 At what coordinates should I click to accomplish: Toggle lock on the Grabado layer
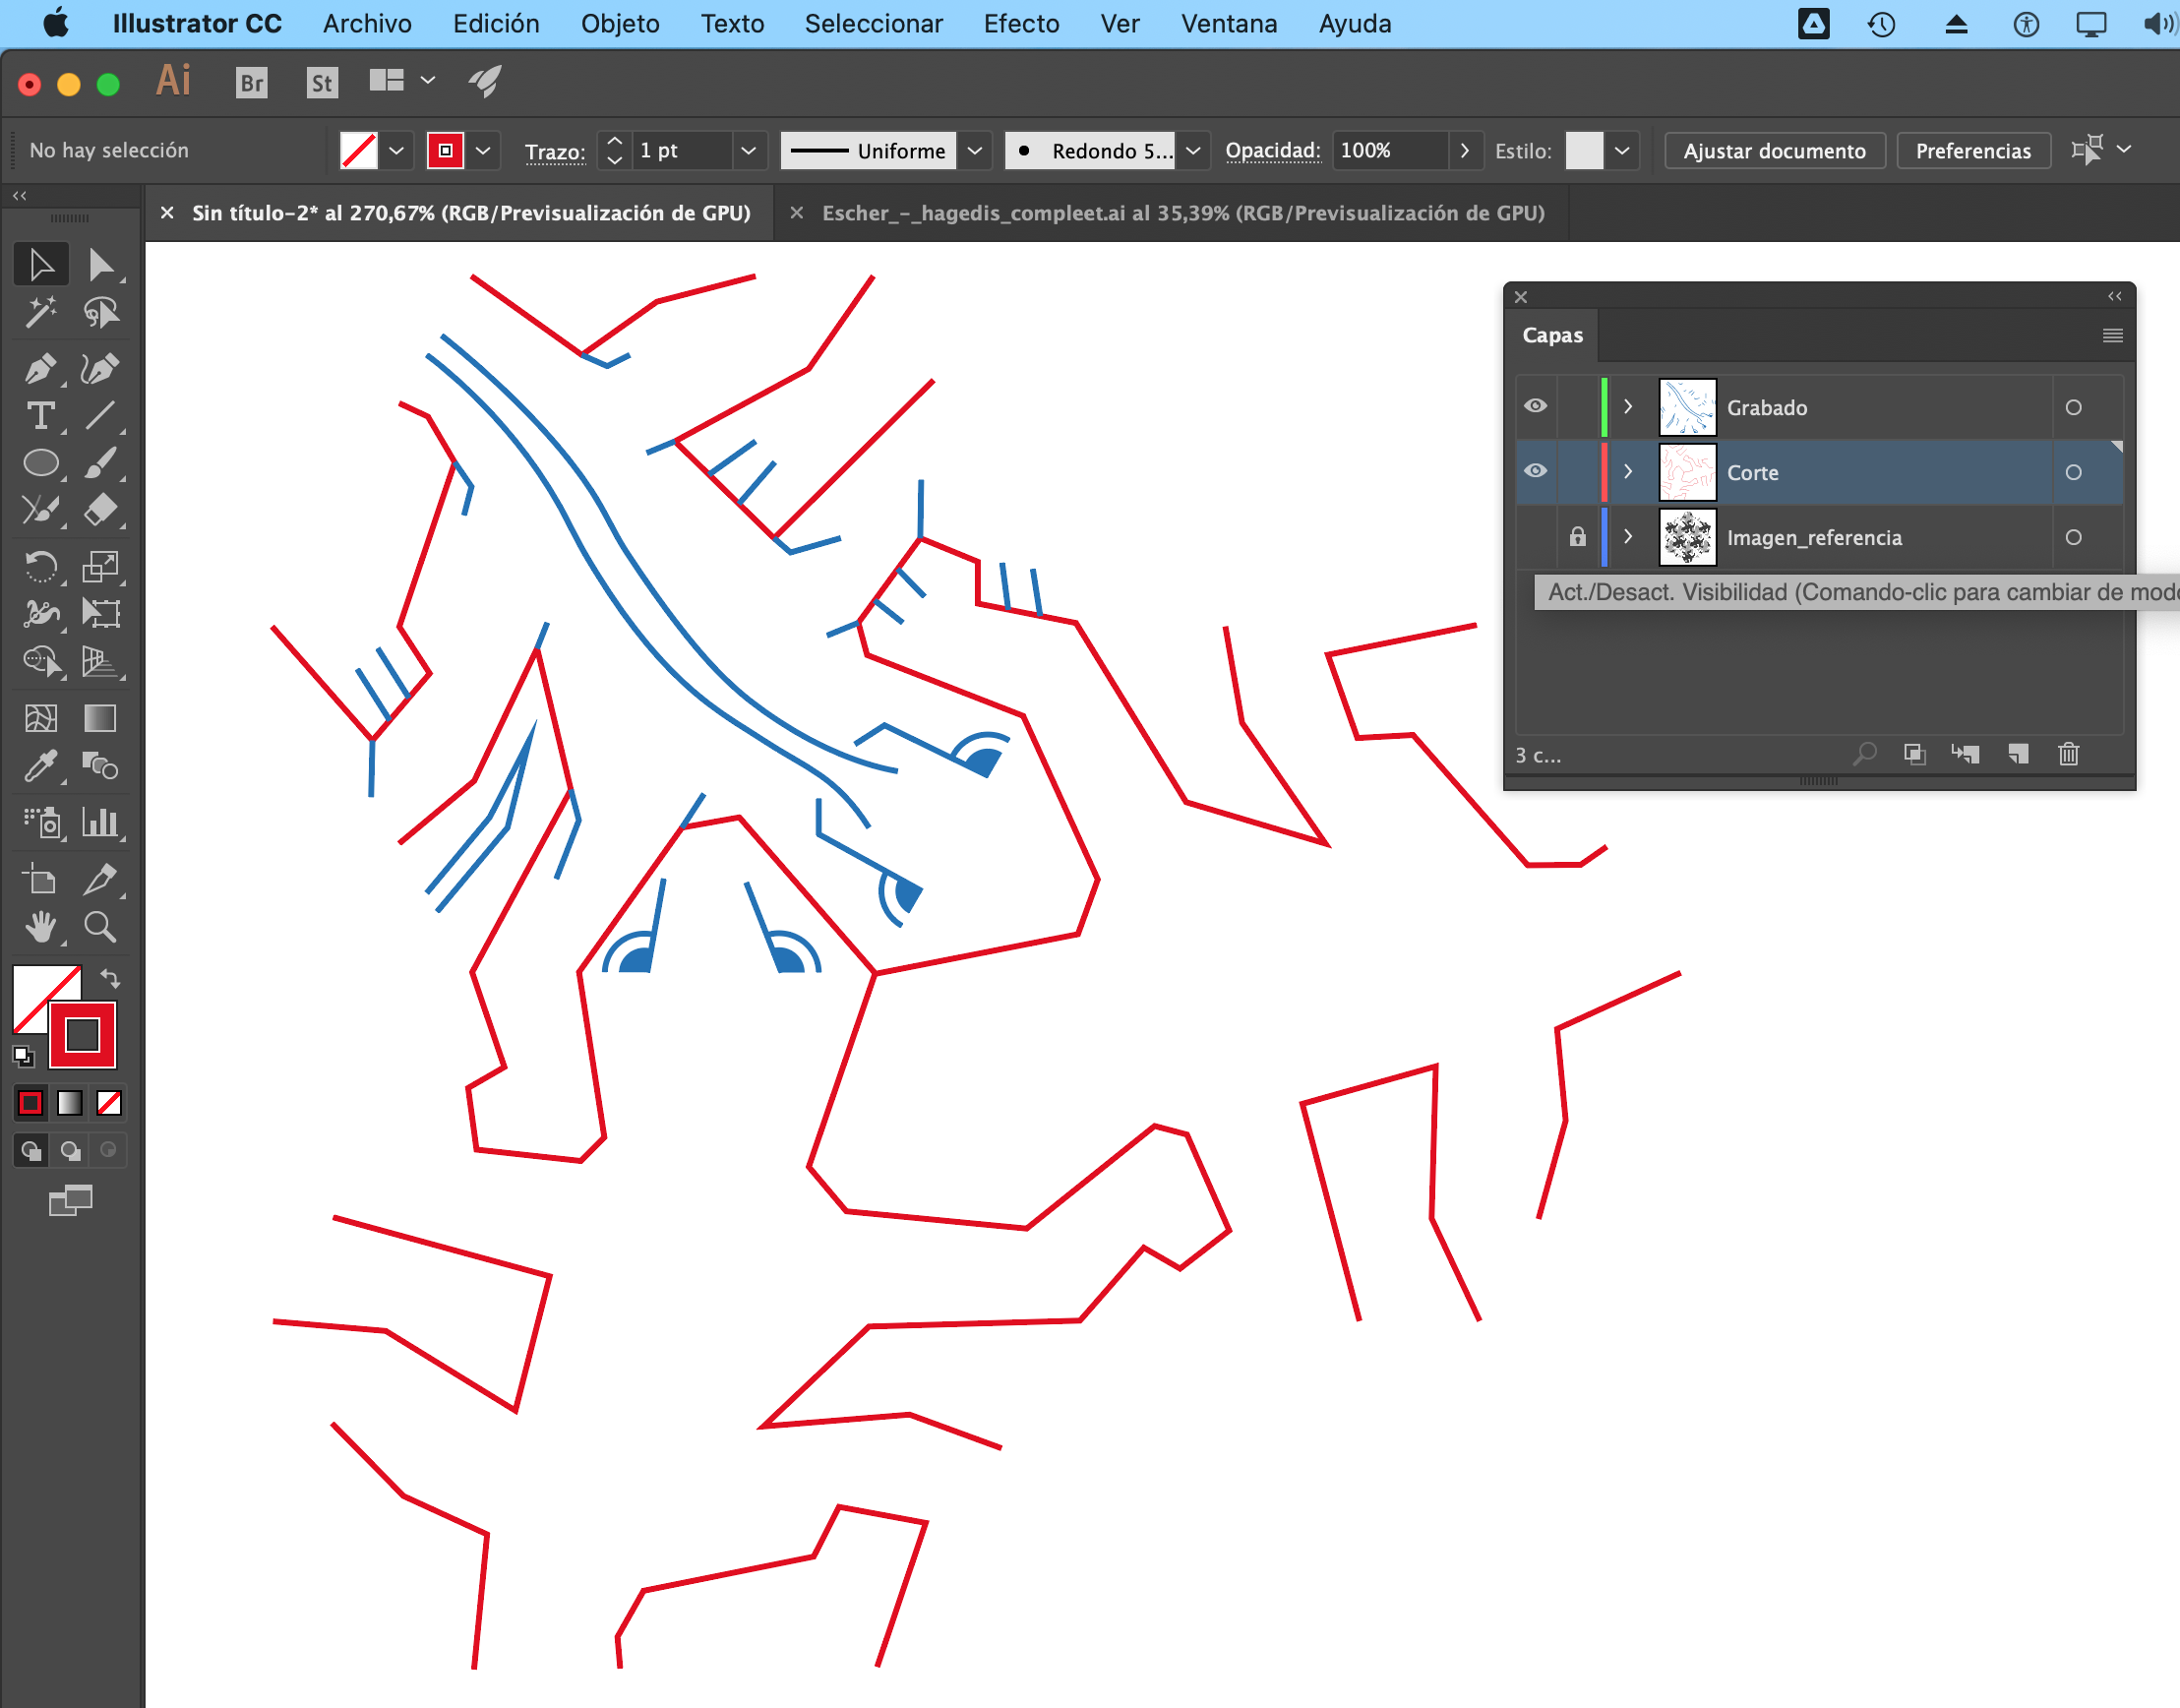tap(1577, 407)
